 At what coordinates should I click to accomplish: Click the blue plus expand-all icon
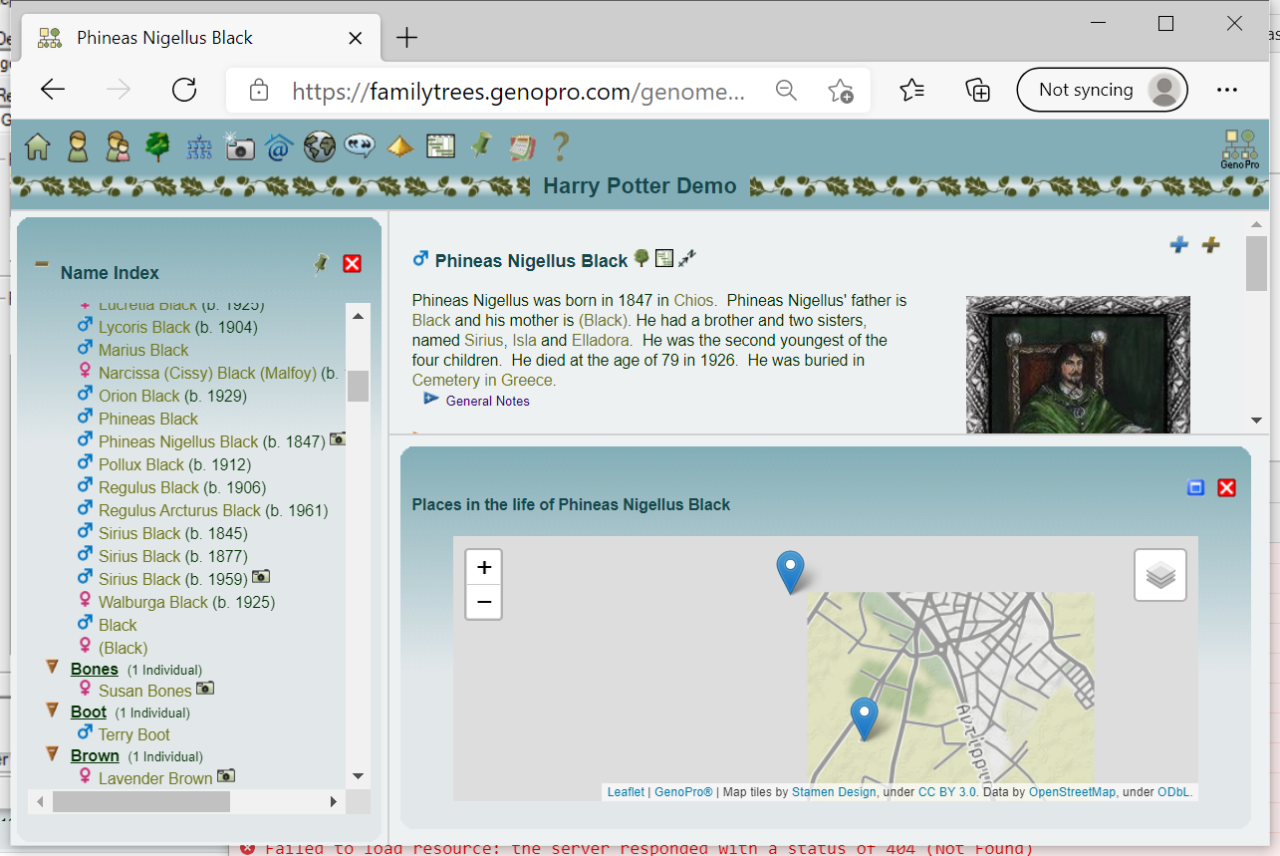pos(1179,244)
